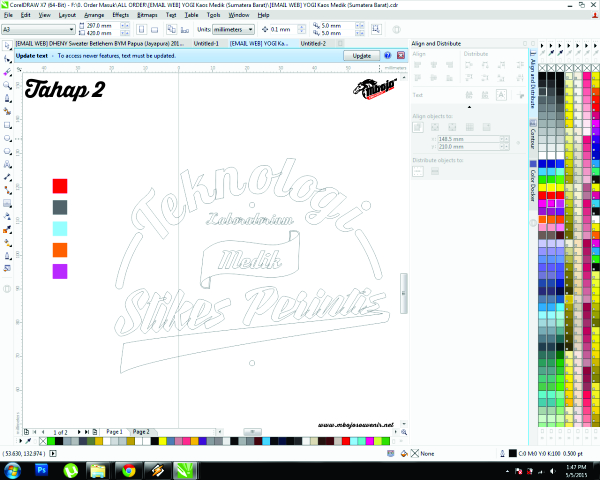
Task: Open the zoom navigator icon
Action: click(404, 432)
